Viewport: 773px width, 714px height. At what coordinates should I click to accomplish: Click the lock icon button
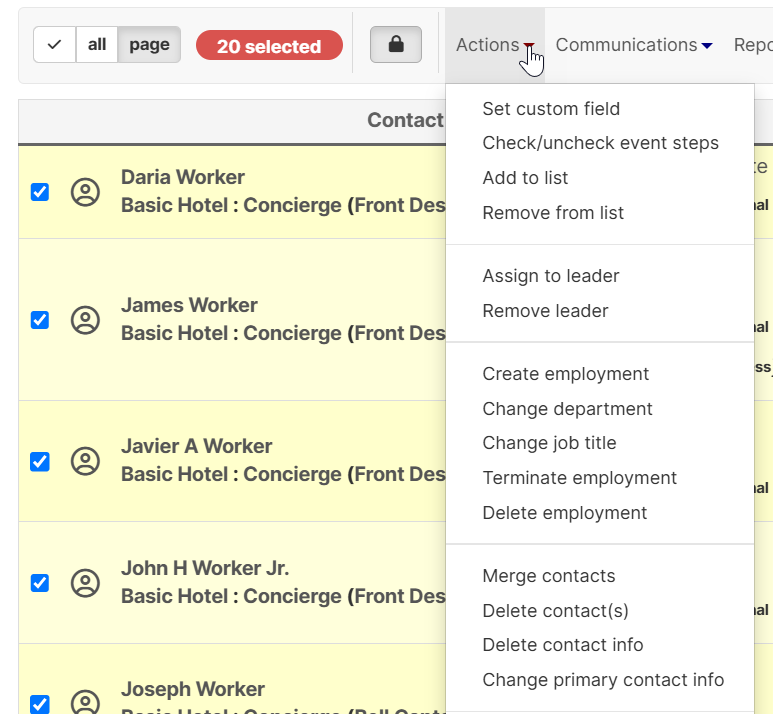pyautogui.click(x=396, y=44)
